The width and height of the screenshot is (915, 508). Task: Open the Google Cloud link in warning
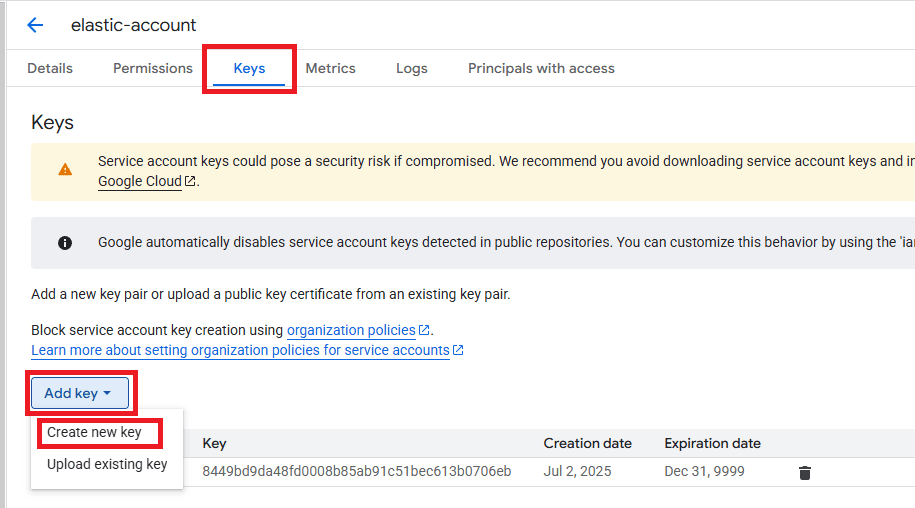pos(139,182)
